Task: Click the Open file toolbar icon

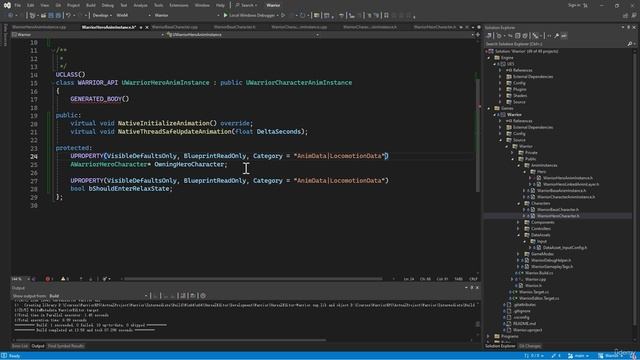Action: [43, 16]
